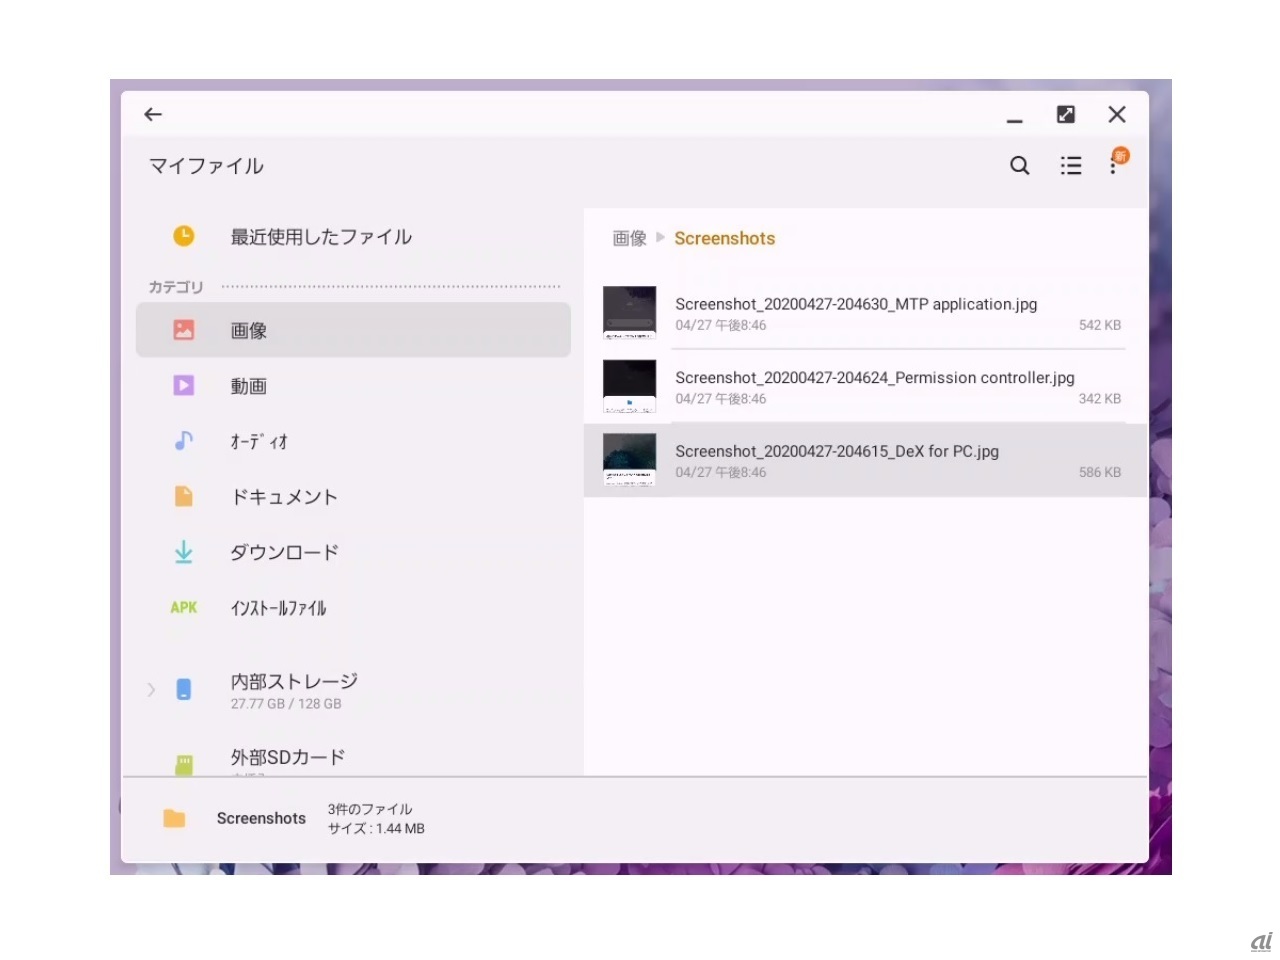Viewport: 1280px width, 960px height.
Task: Select the MTP application screenshot file
Action: pyautogui.click(x=856, y=313)
